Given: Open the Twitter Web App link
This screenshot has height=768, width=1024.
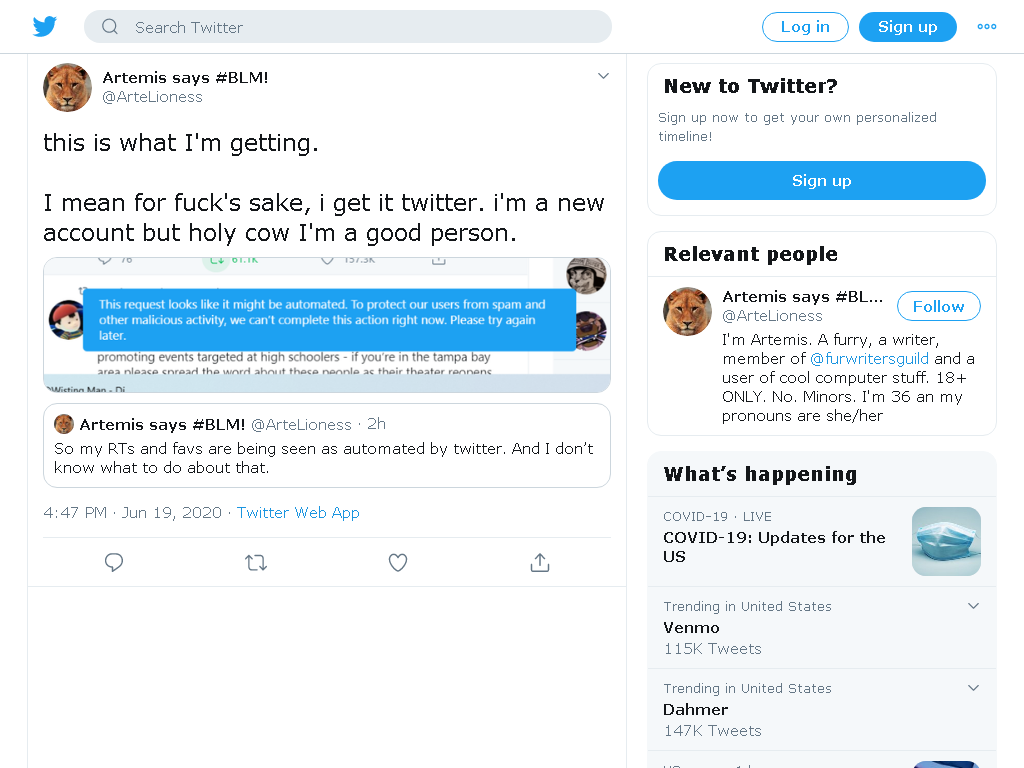Looking at the screenshot, I should point(298,513).
